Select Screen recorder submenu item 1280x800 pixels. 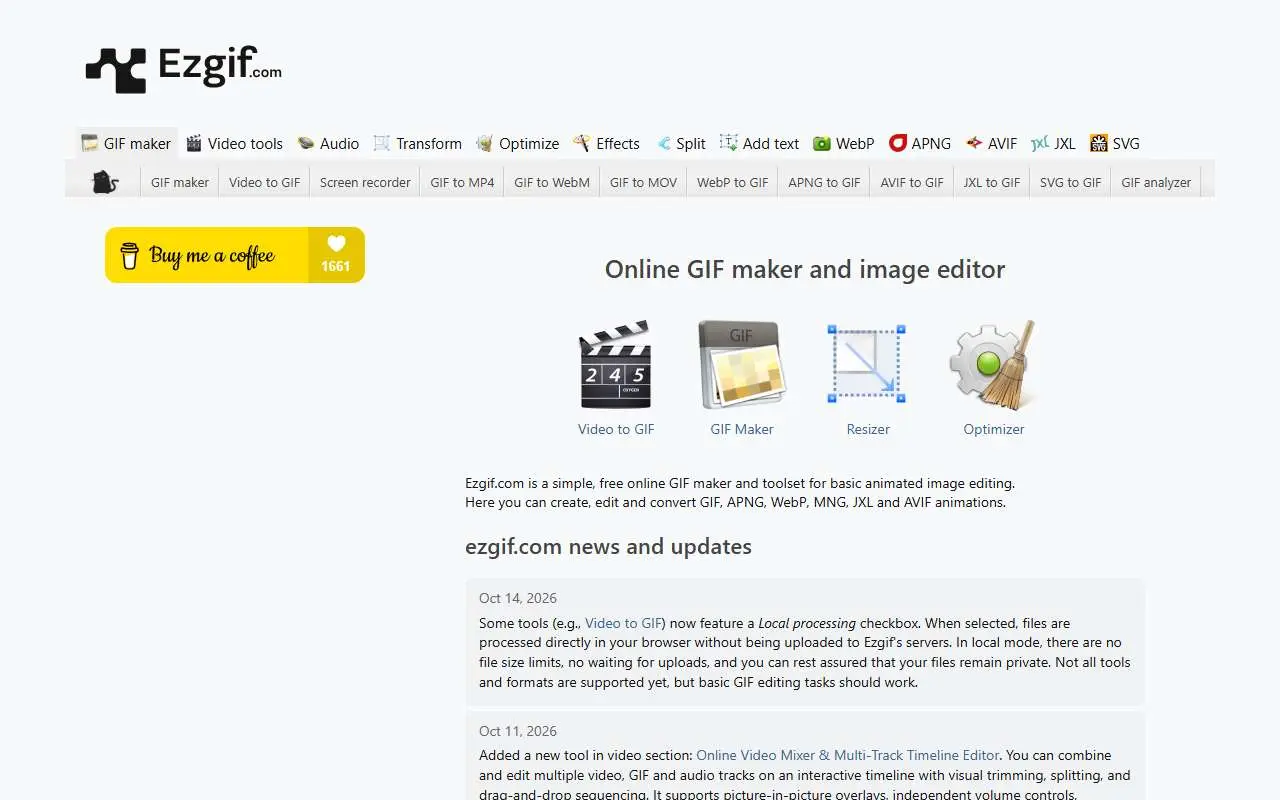pyautogui.click(x=365, y=182)
